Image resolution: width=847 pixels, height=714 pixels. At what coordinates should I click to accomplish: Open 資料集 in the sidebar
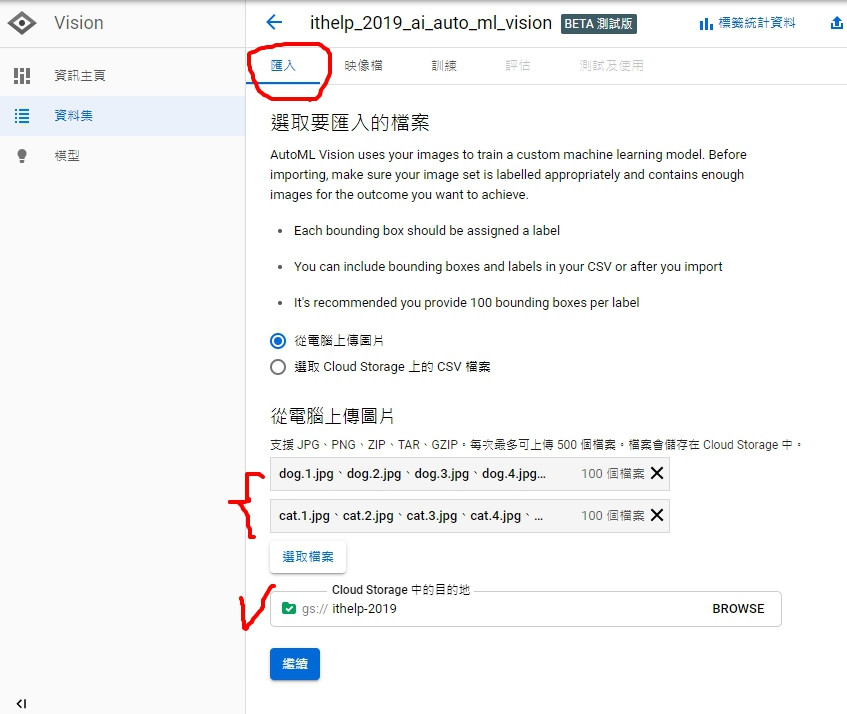click(73, 116)
